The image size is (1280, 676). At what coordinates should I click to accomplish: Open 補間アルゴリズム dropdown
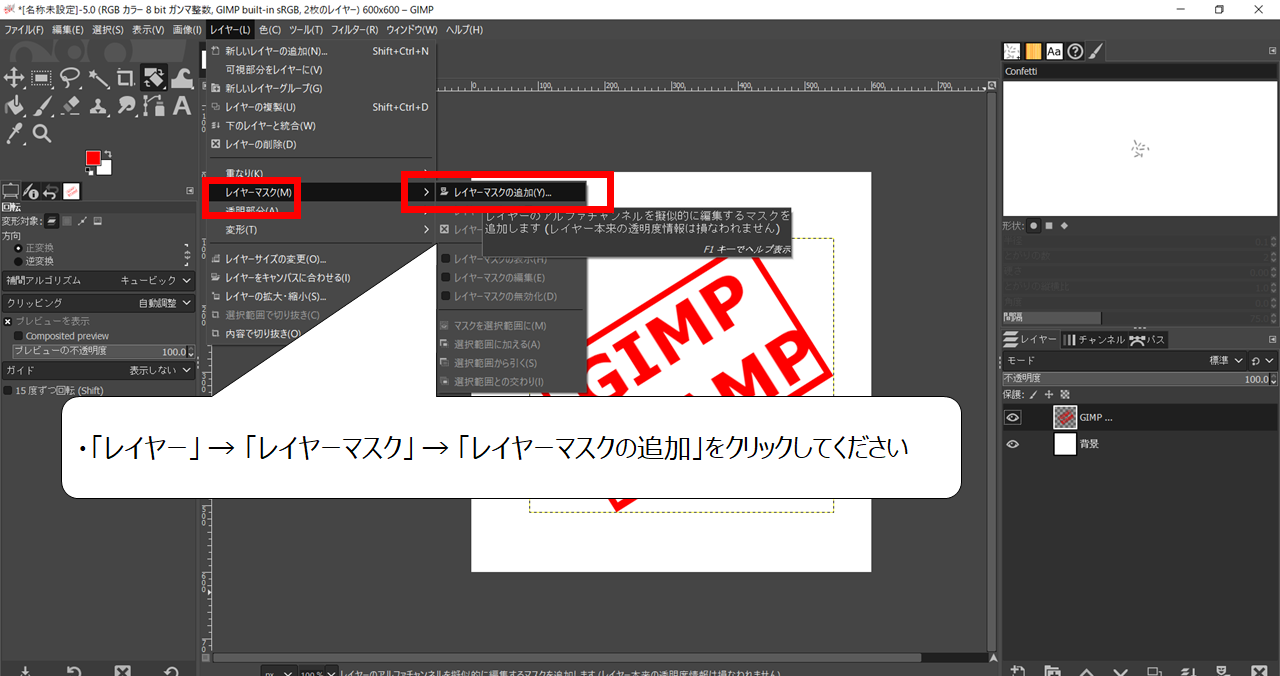point(98,281)
